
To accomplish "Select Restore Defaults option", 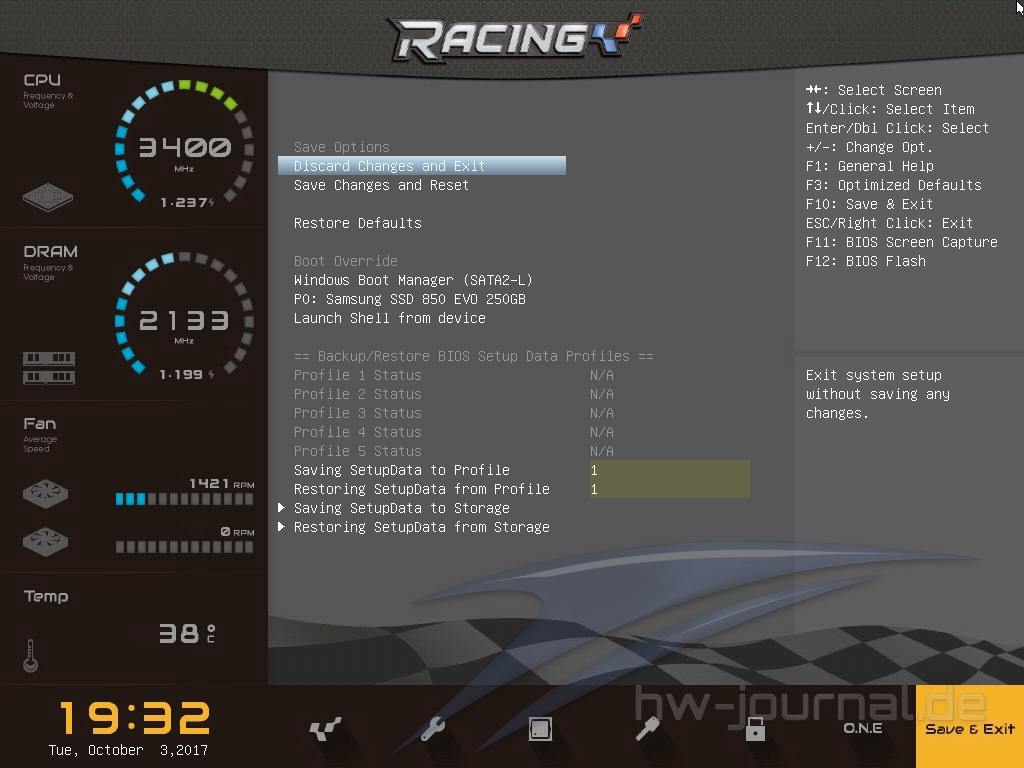I will (358, 223).
